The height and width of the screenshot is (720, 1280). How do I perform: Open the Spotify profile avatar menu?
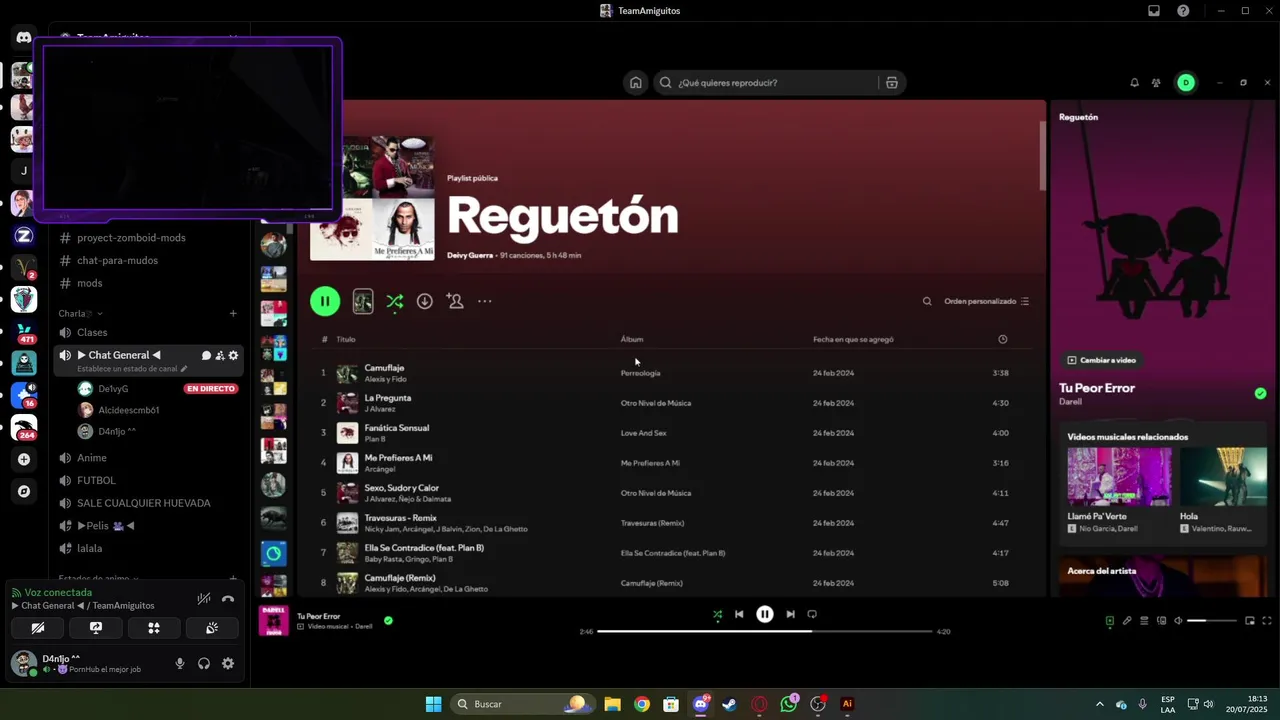(x=1186, y=83)
